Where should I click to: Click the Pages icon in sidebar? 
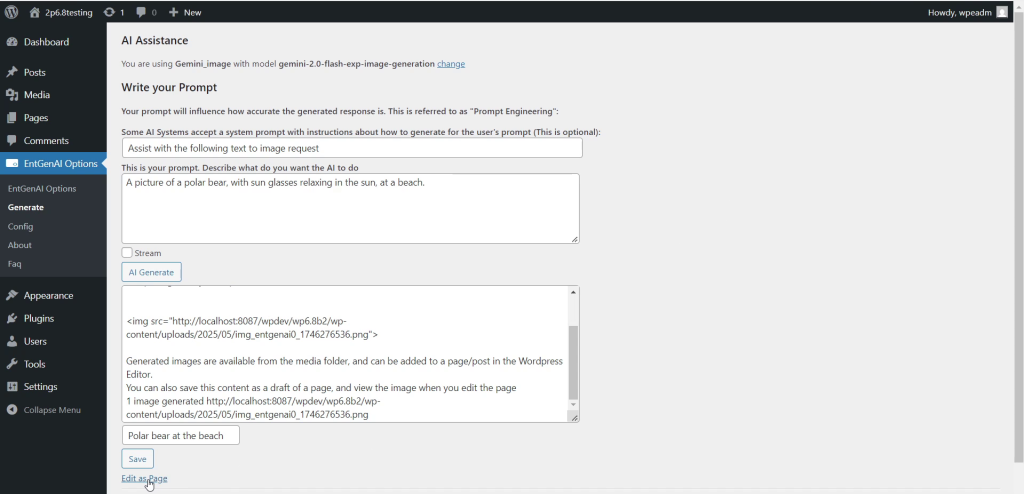(x=12, y=118)
